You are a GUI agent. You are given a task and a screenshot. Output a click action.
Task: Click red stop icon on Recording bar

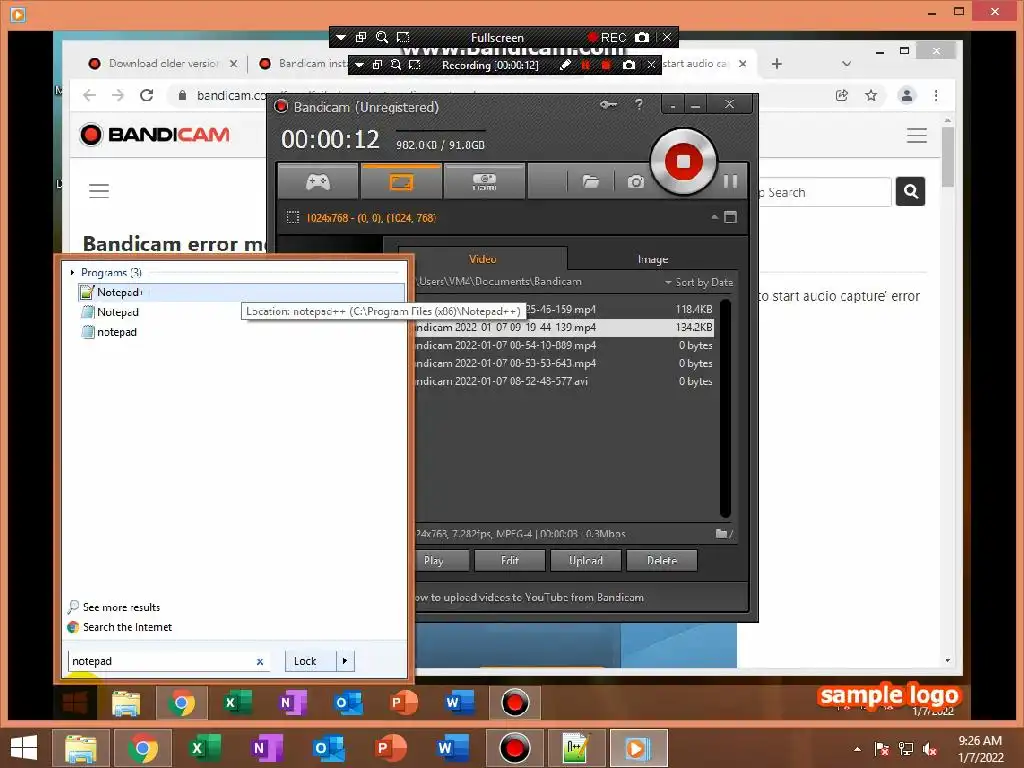606,65
